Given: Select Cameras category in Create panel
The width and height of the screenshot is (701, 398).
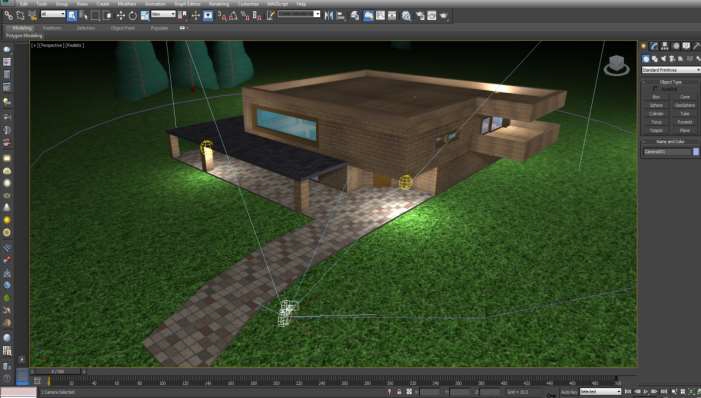Looking at the screenshot, I should [672, 59].
